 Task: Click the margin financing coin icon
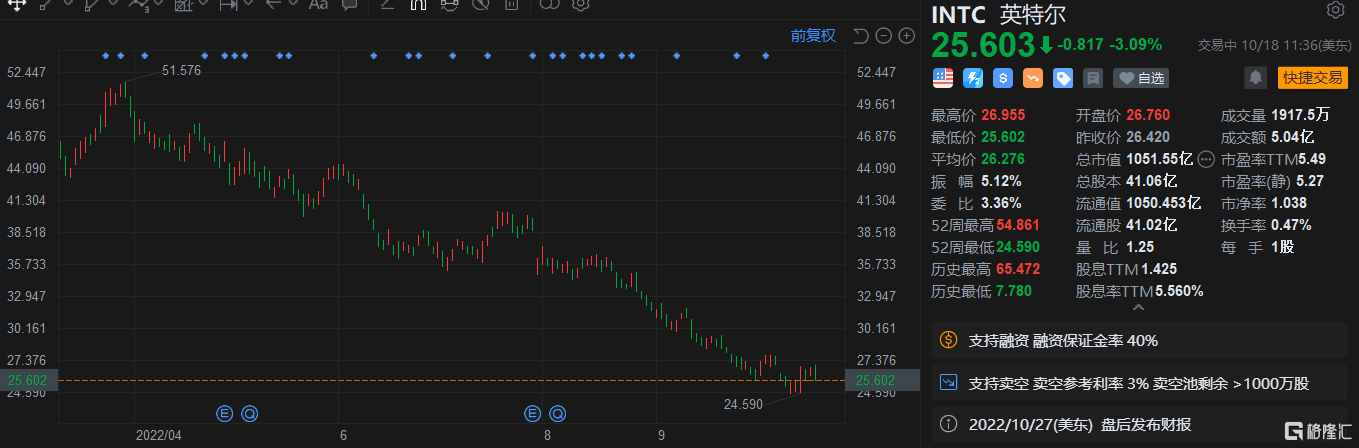pyautogui.click(x=947, y=340)
